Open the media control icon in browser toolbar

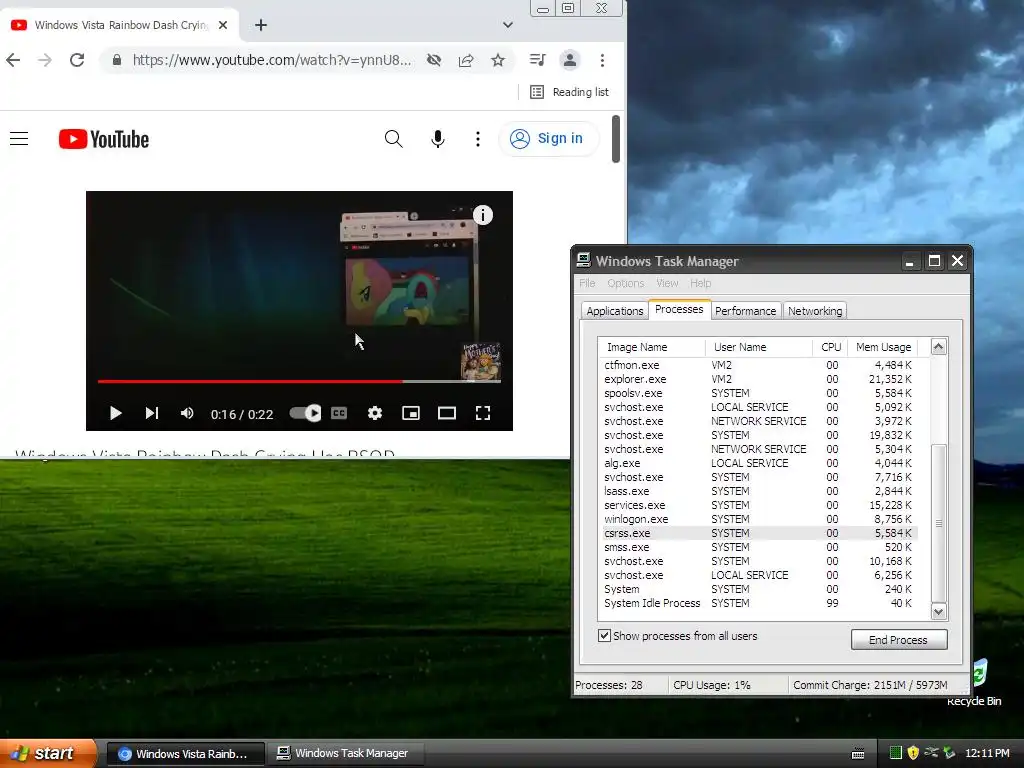point(537,60)
